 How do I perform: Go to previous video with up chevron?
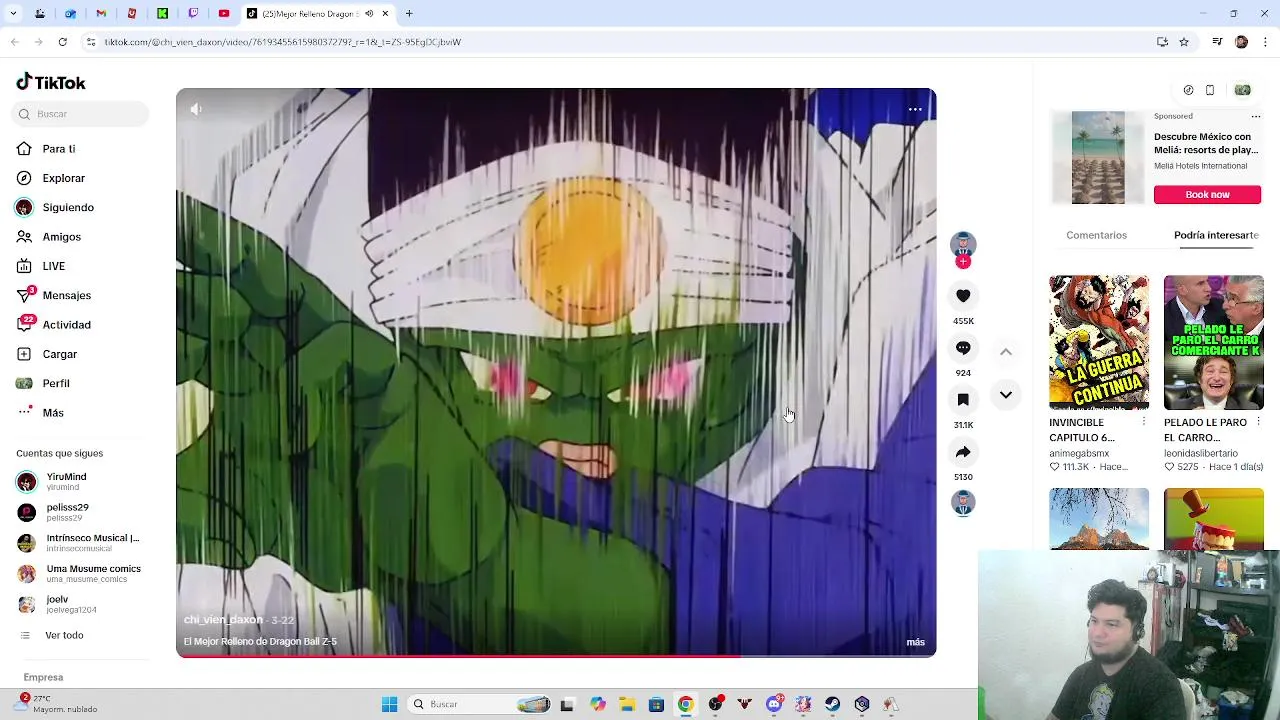pos(1006,352)
